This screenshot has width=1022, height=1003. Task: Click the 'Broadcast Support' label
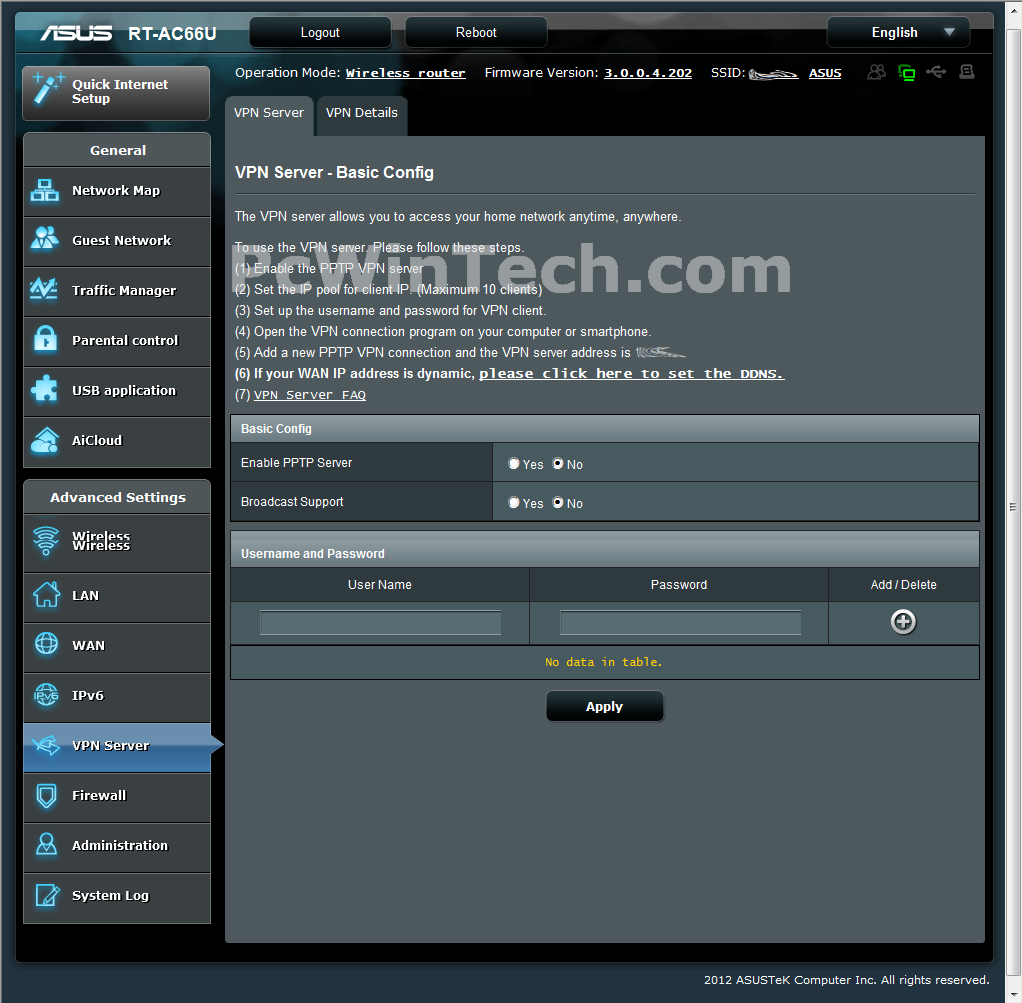(x=292, y=502)
